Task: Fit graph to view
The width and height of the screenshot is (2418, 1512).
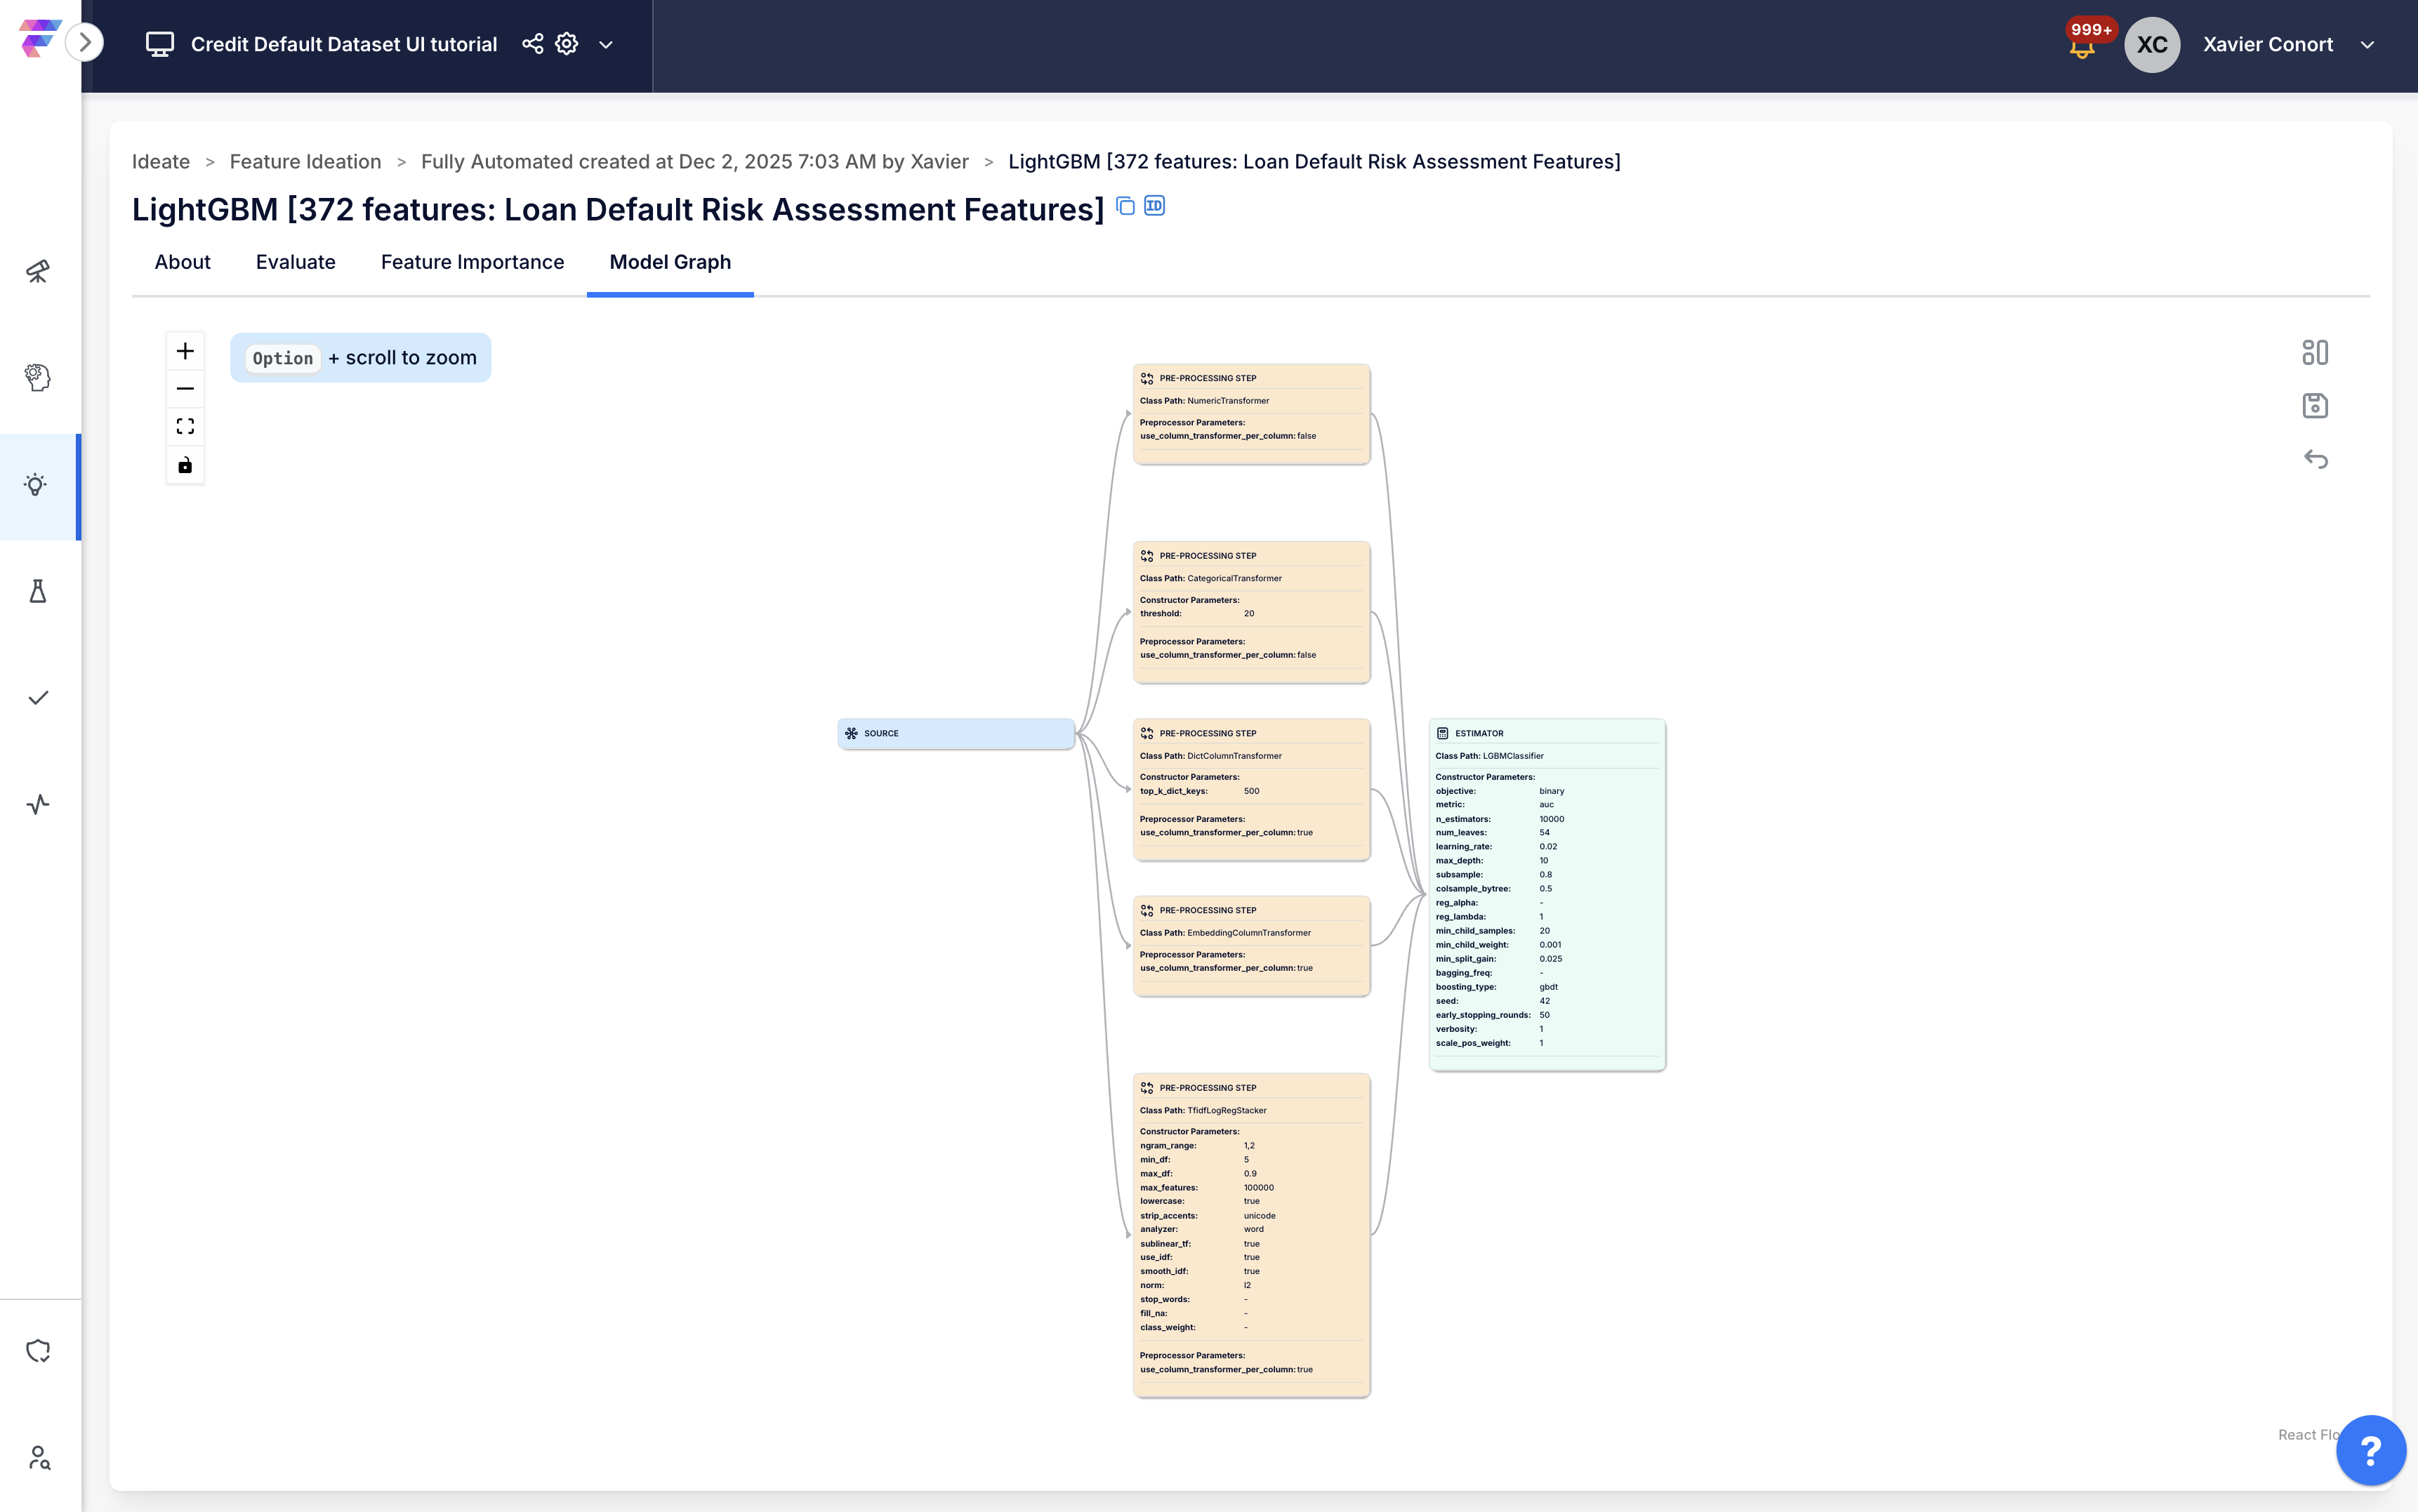Action: 185,427
